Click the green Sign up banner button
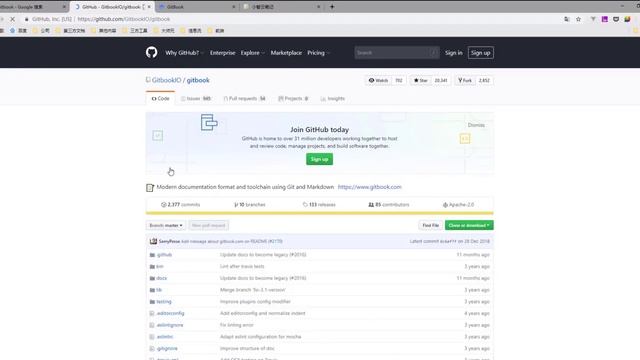 pyautogui.click(x=319, y=159)
